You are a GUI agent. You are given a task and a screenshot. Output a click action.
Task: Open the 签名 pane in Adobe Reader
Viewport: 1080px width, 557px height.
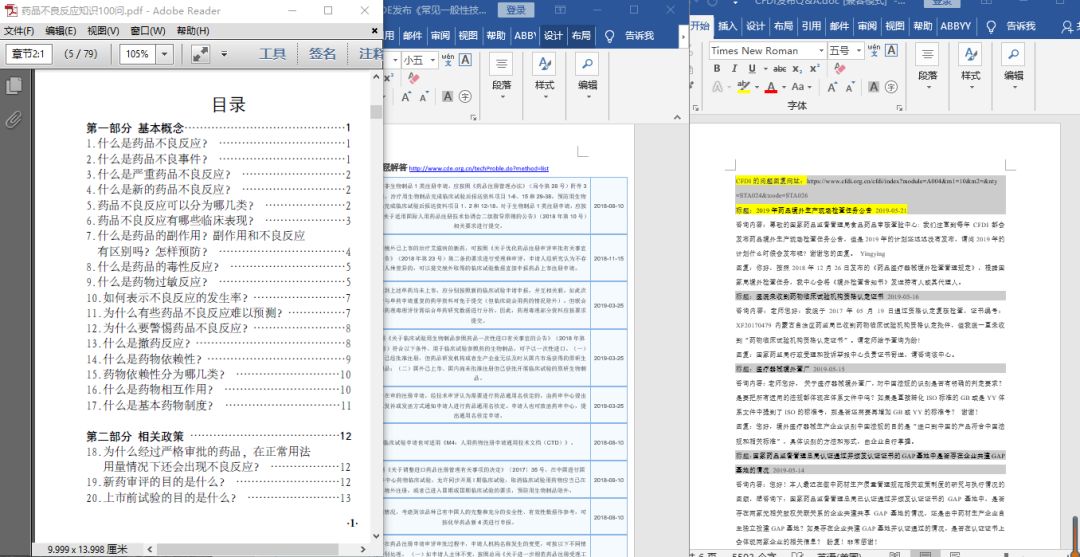coord(322,54)
